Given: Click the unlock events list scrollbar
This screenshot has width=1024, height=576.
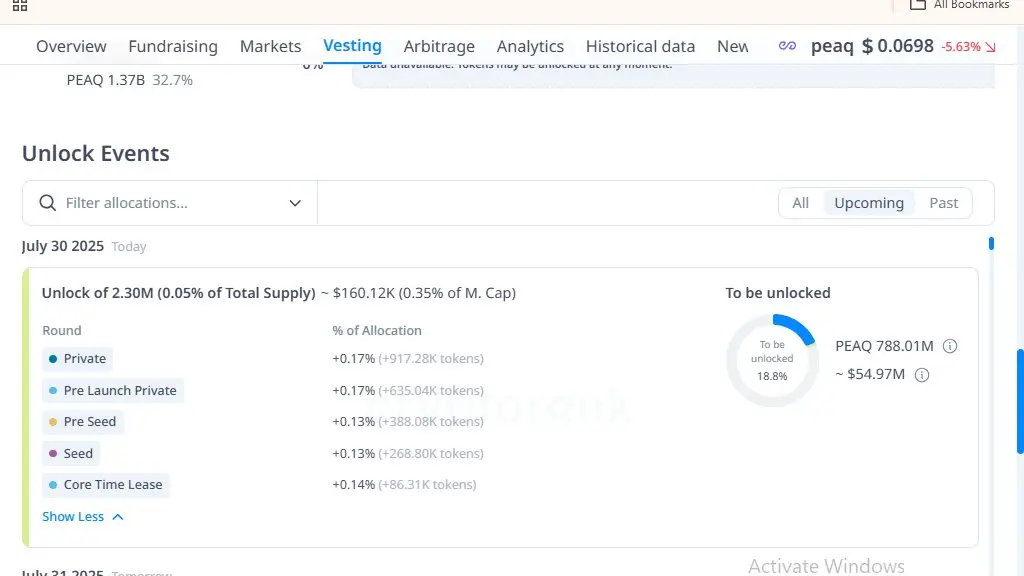Looking at the screenshot, I should point(991,244).
